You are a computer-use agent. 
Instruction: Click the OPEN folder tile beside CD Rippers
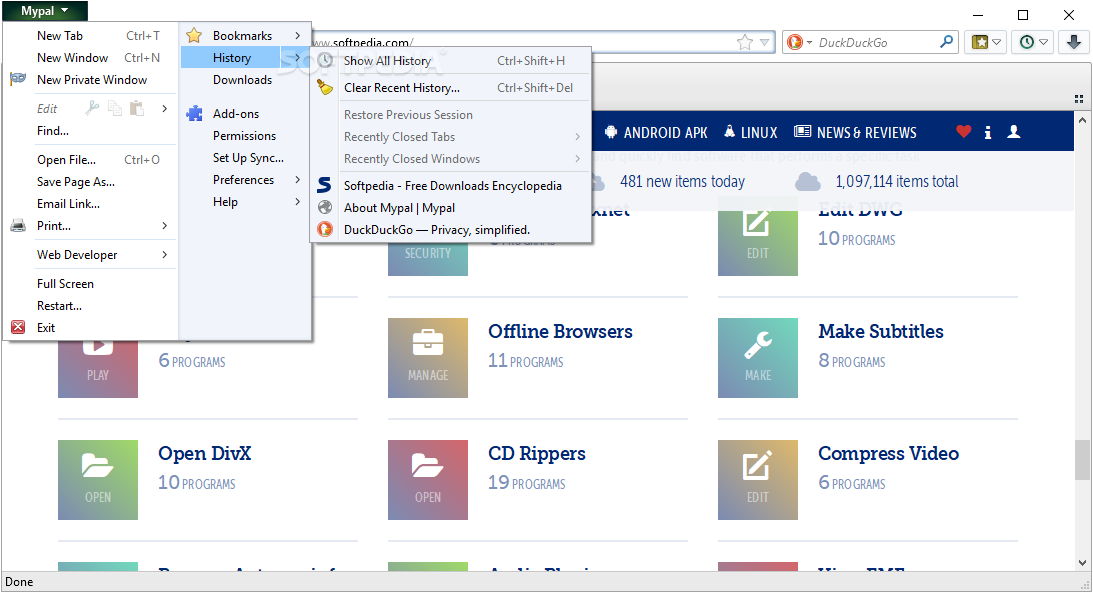[428, 480]
